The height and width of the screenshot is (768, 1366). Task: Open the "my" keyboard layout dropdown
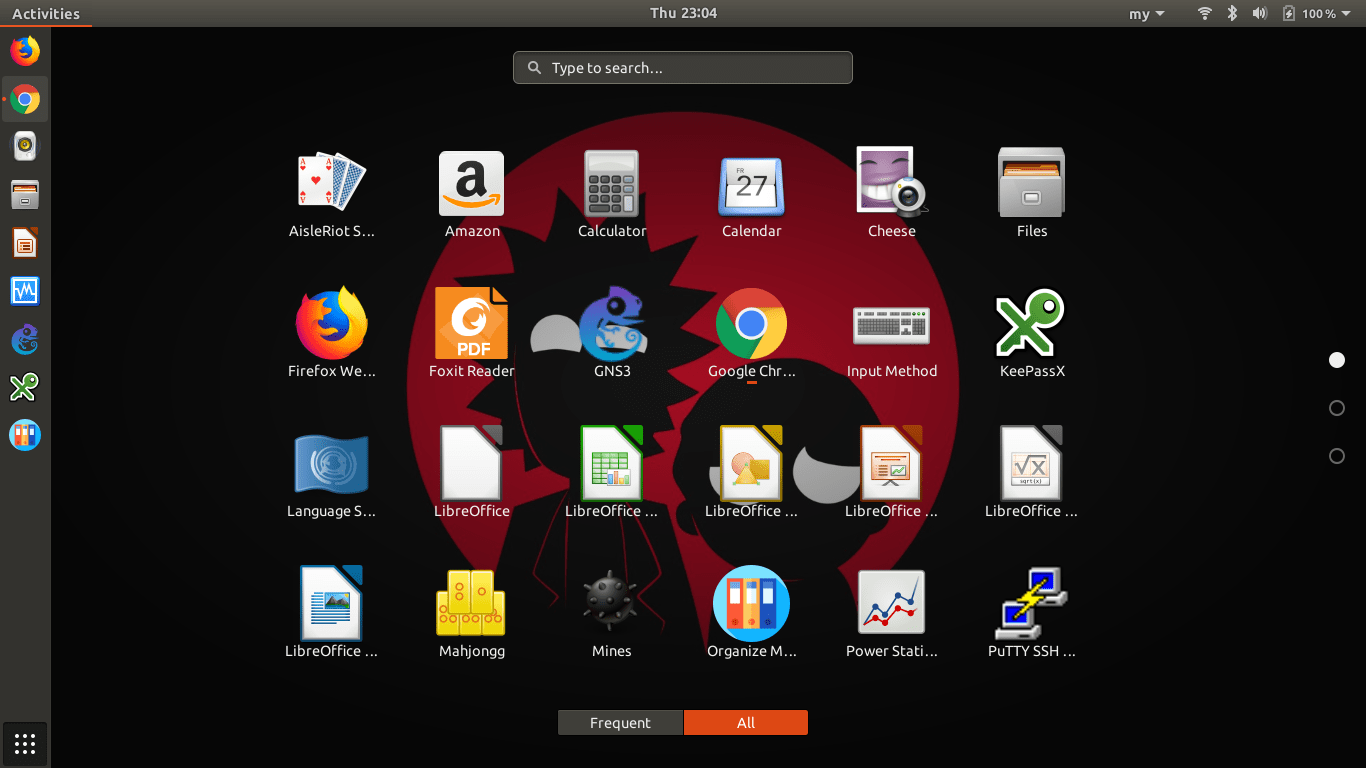[x=1147, y=14]
